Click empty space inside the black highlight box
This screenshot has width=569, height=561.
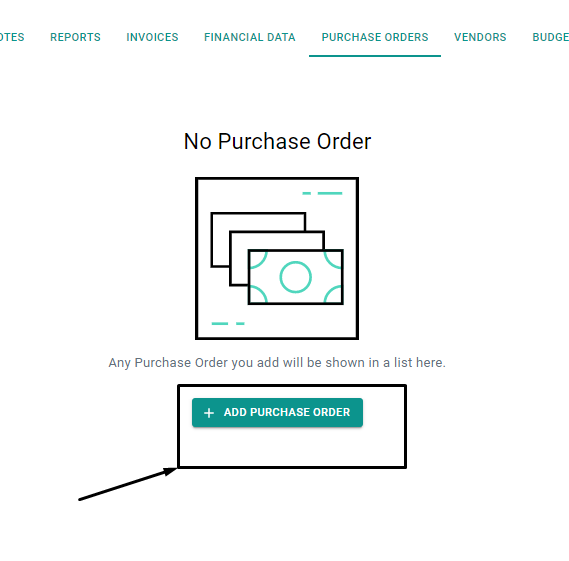click(292, 449)
